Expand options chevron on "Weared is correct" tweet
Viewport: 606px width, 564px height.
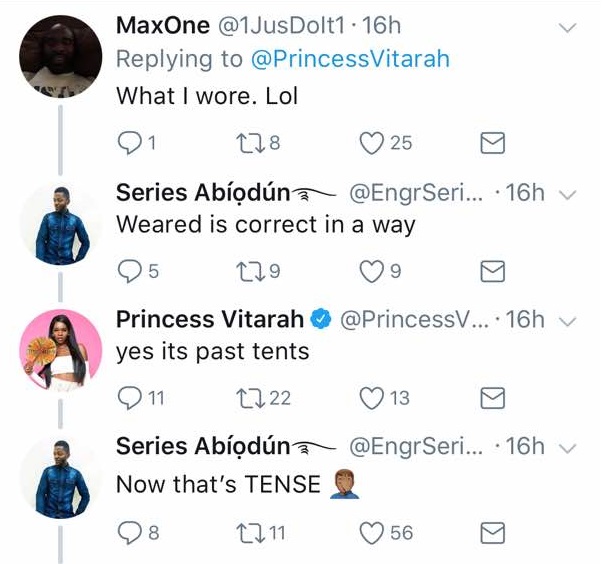coord(567,193)
